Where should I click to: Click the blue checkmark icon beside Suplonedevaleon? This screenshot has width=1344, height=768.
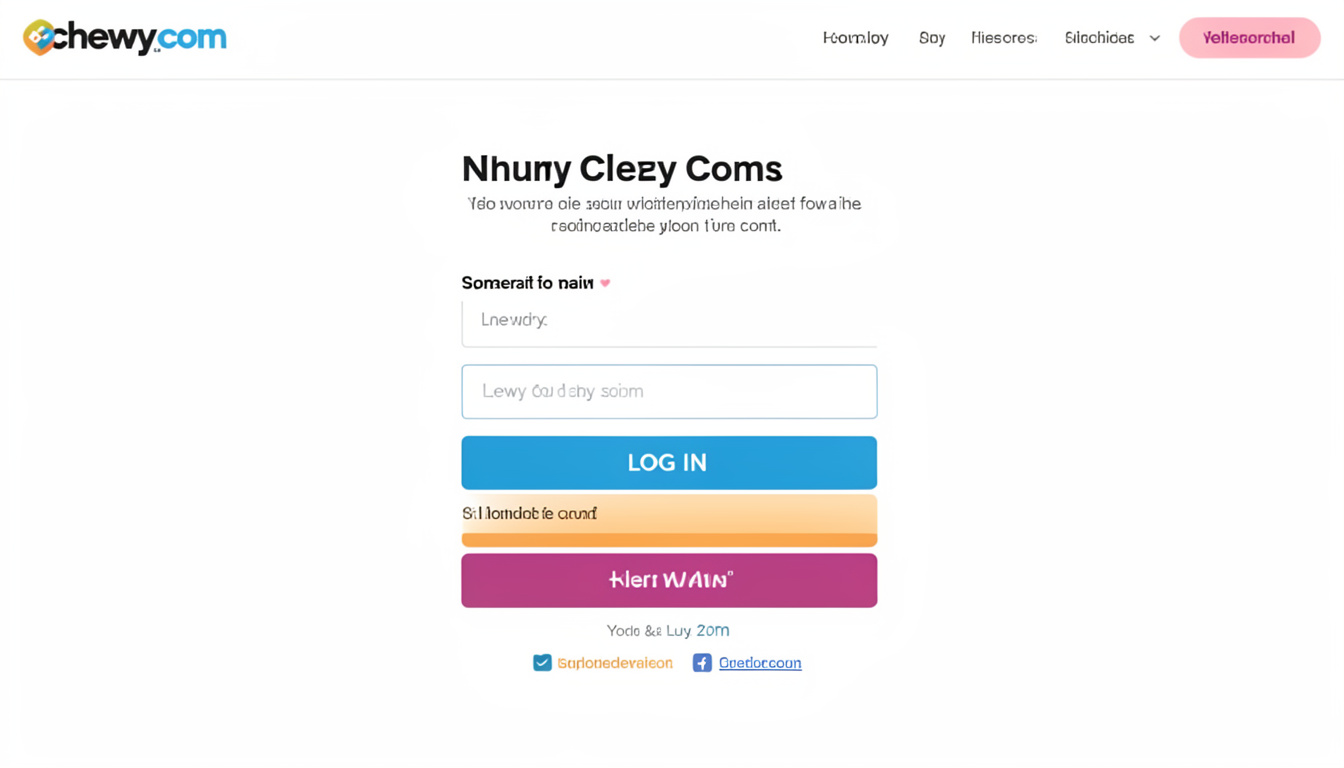coord(541,662)
